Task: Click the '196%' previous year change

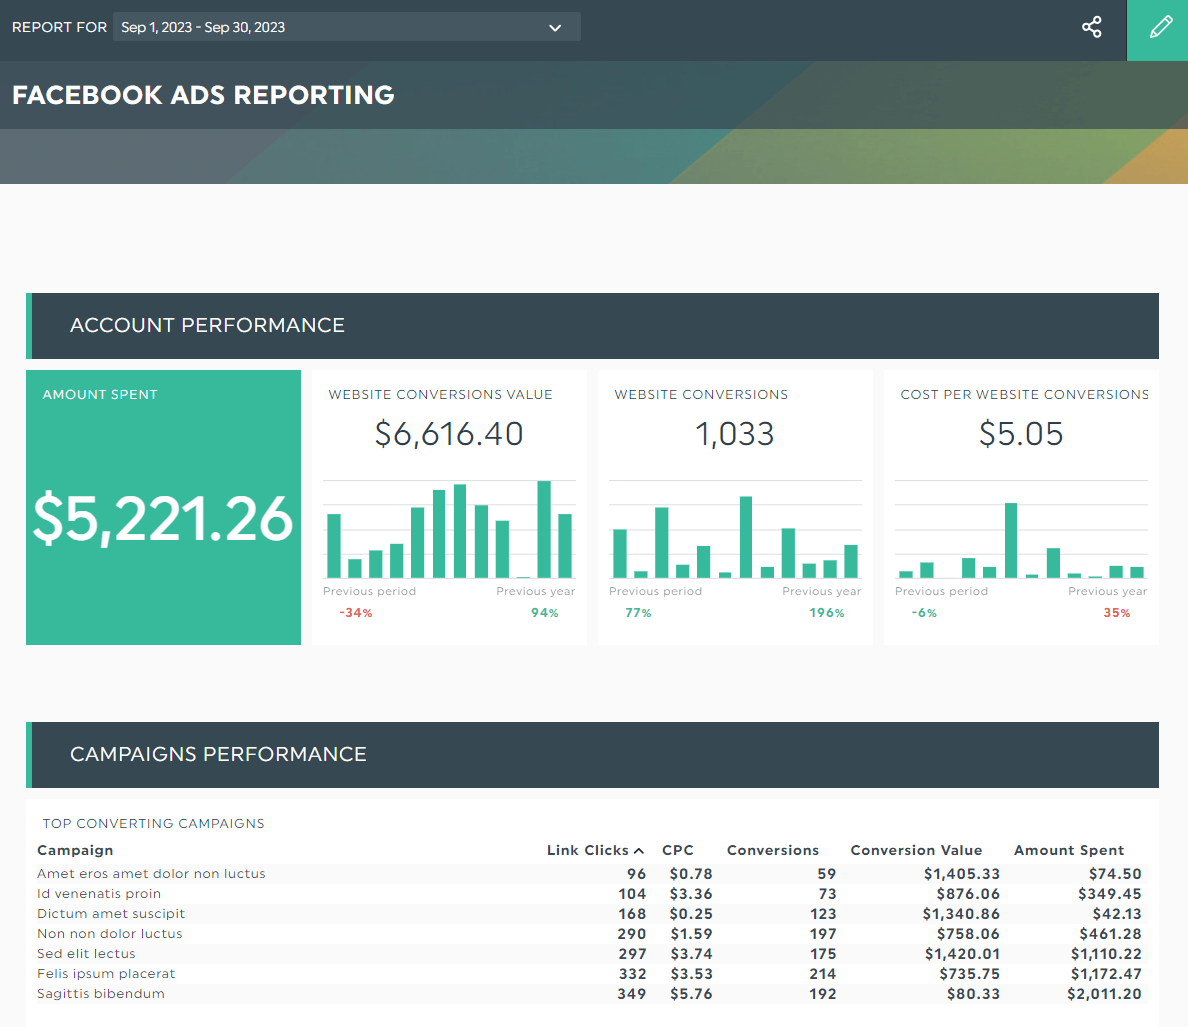Action: click(827, 612)
